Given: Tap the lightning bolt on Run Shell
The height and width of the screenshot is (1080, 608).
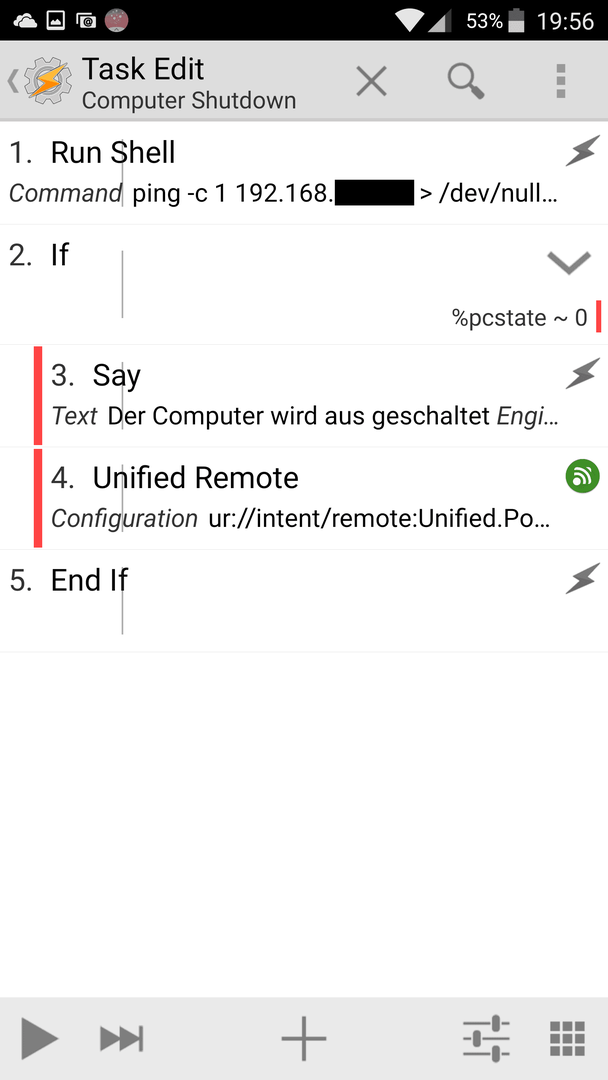Looking at the screenshot, I should pos(583,151).
